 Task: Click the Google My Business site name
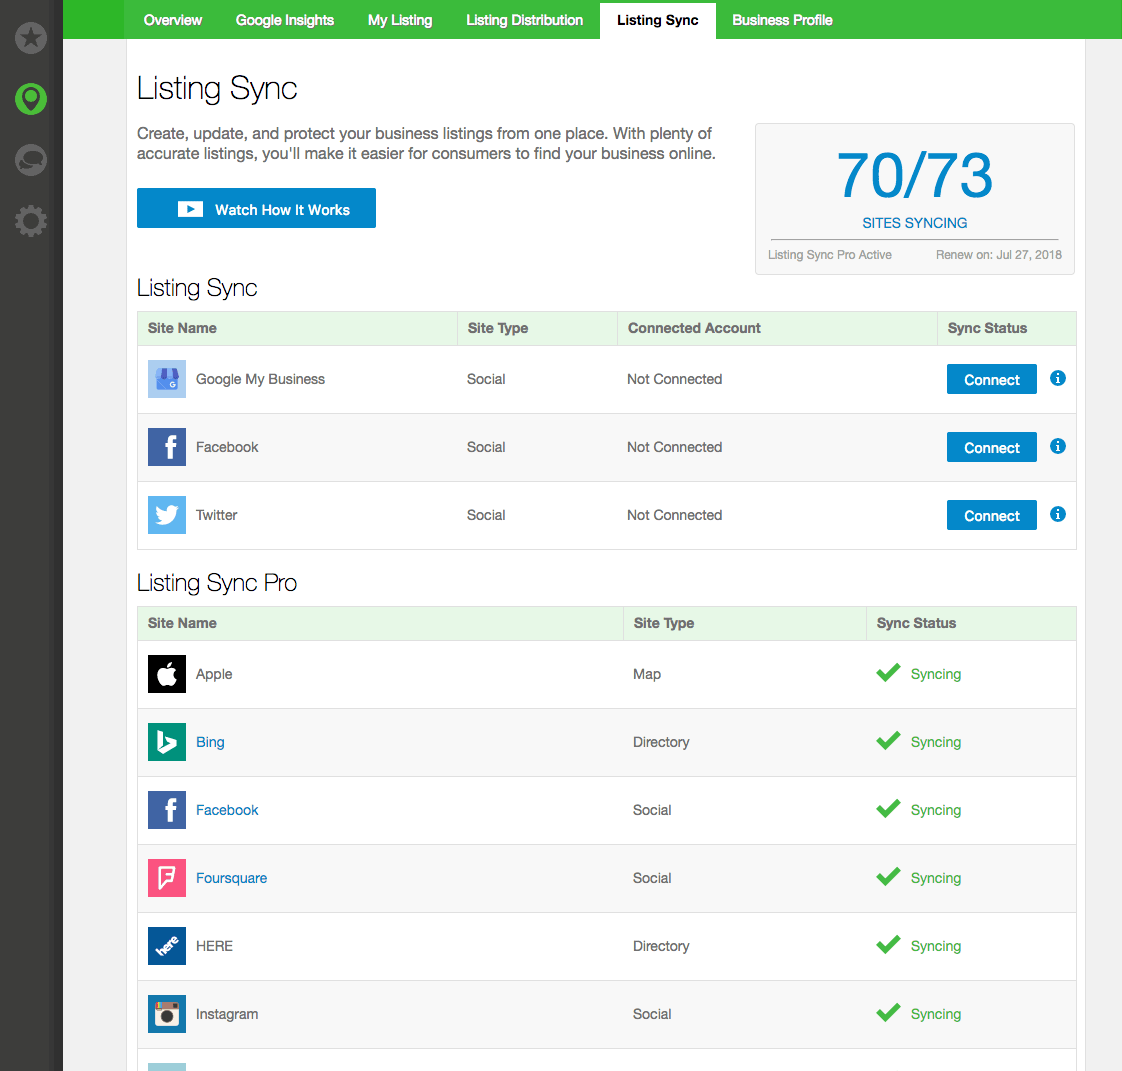click(260, 379)
